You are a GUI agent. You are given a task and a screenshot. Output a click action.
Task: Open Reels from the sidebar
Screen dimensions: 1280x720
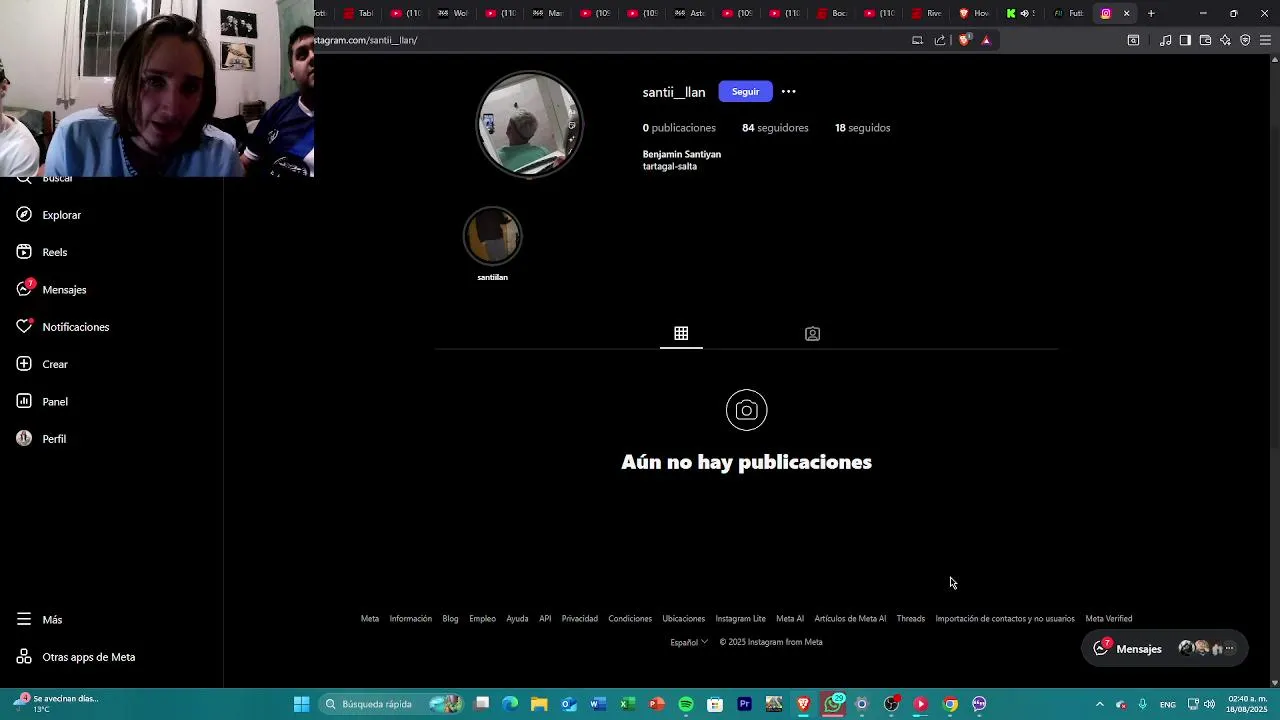[x=41, y=252]
